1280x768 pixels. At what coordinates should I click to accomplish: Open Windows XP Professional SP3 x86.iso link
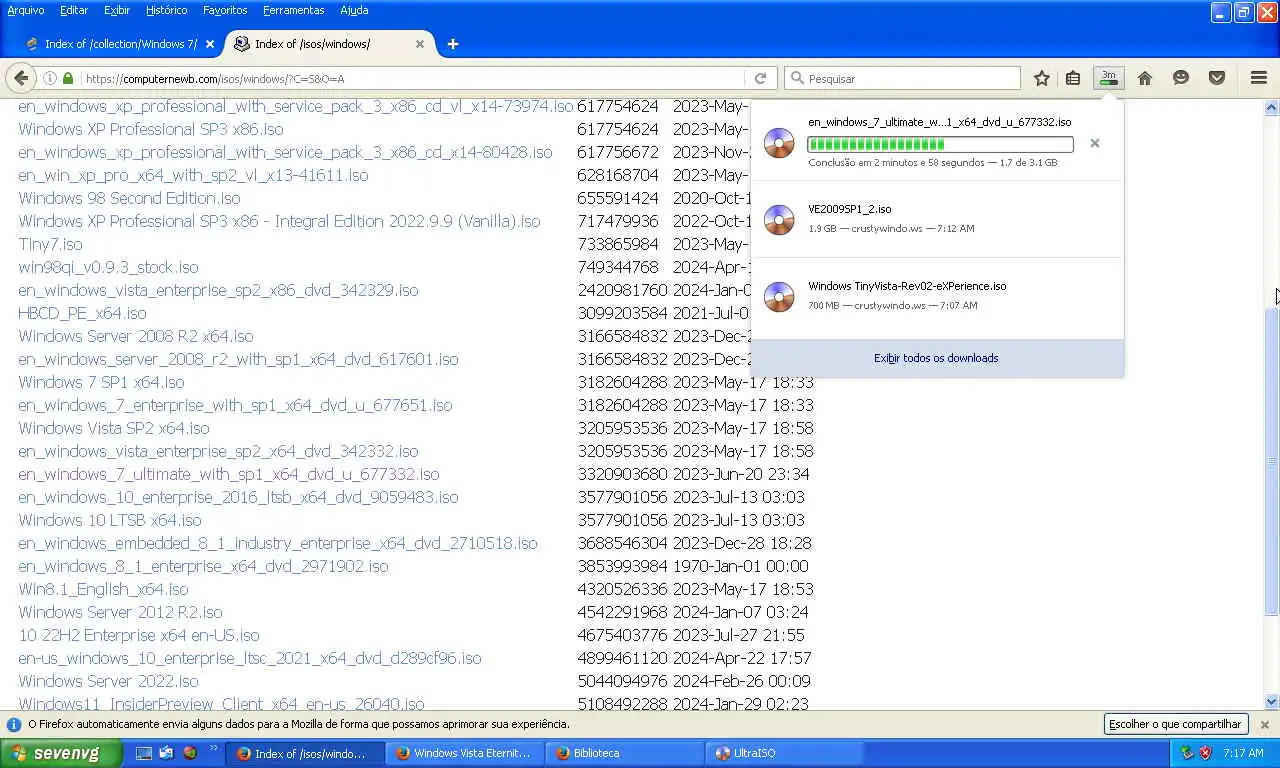tap(151, 129)
